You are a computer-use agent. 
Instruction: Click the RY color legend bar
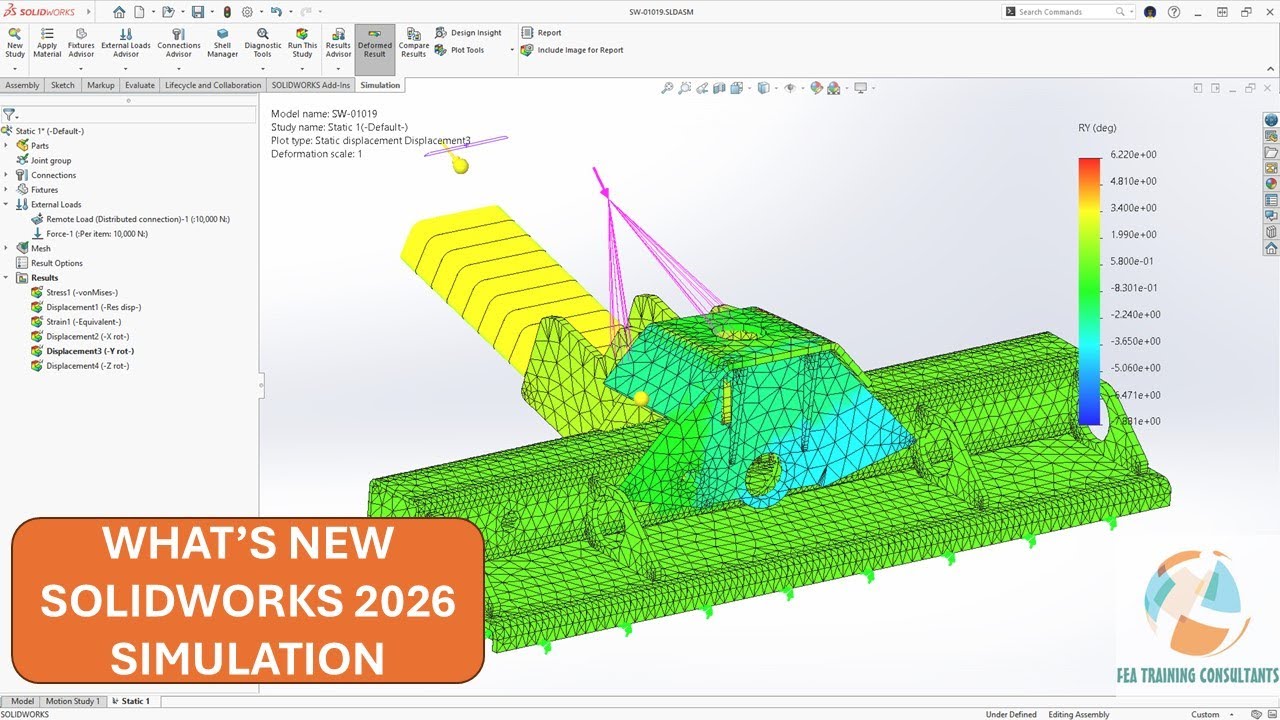[1089, 291]
